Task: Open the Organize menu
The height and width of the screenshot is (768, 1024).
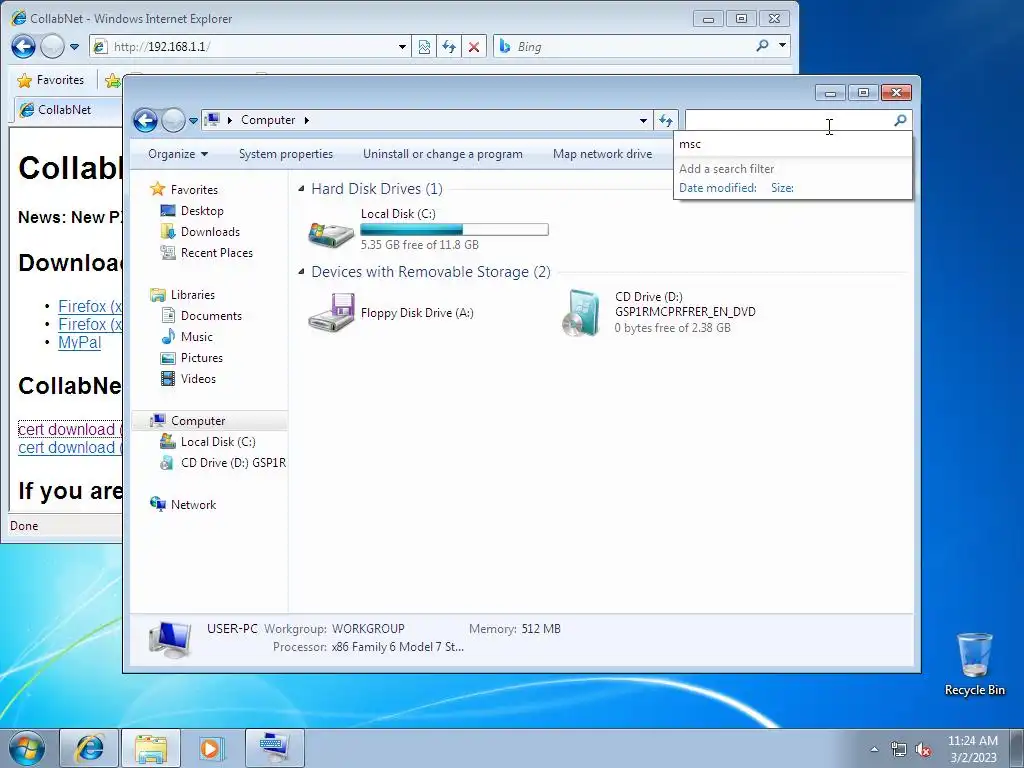Action: click(x=178, y=154)
